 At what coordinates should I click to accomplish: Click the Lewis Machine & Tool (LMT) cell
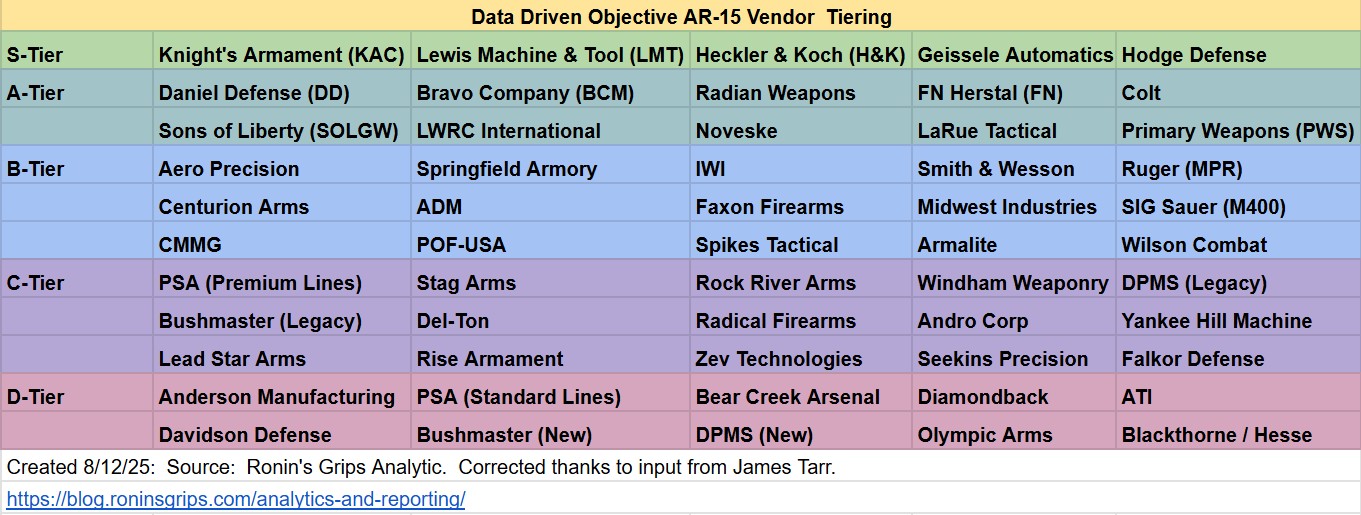tap(551, 55)
